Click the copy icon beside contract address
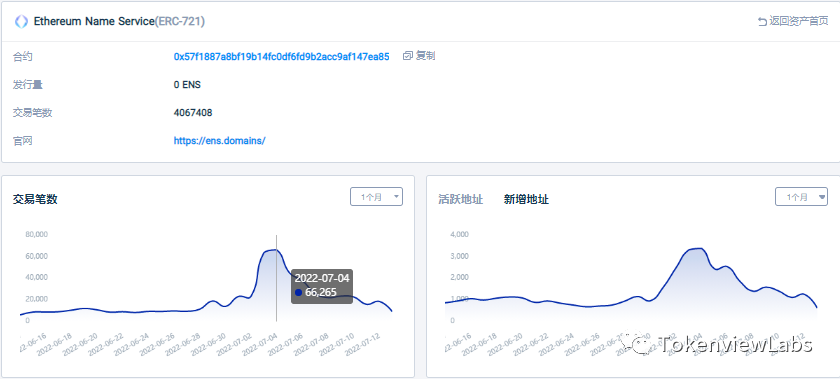The width and height of the screenshot is (840, 379). coord(408,56)
